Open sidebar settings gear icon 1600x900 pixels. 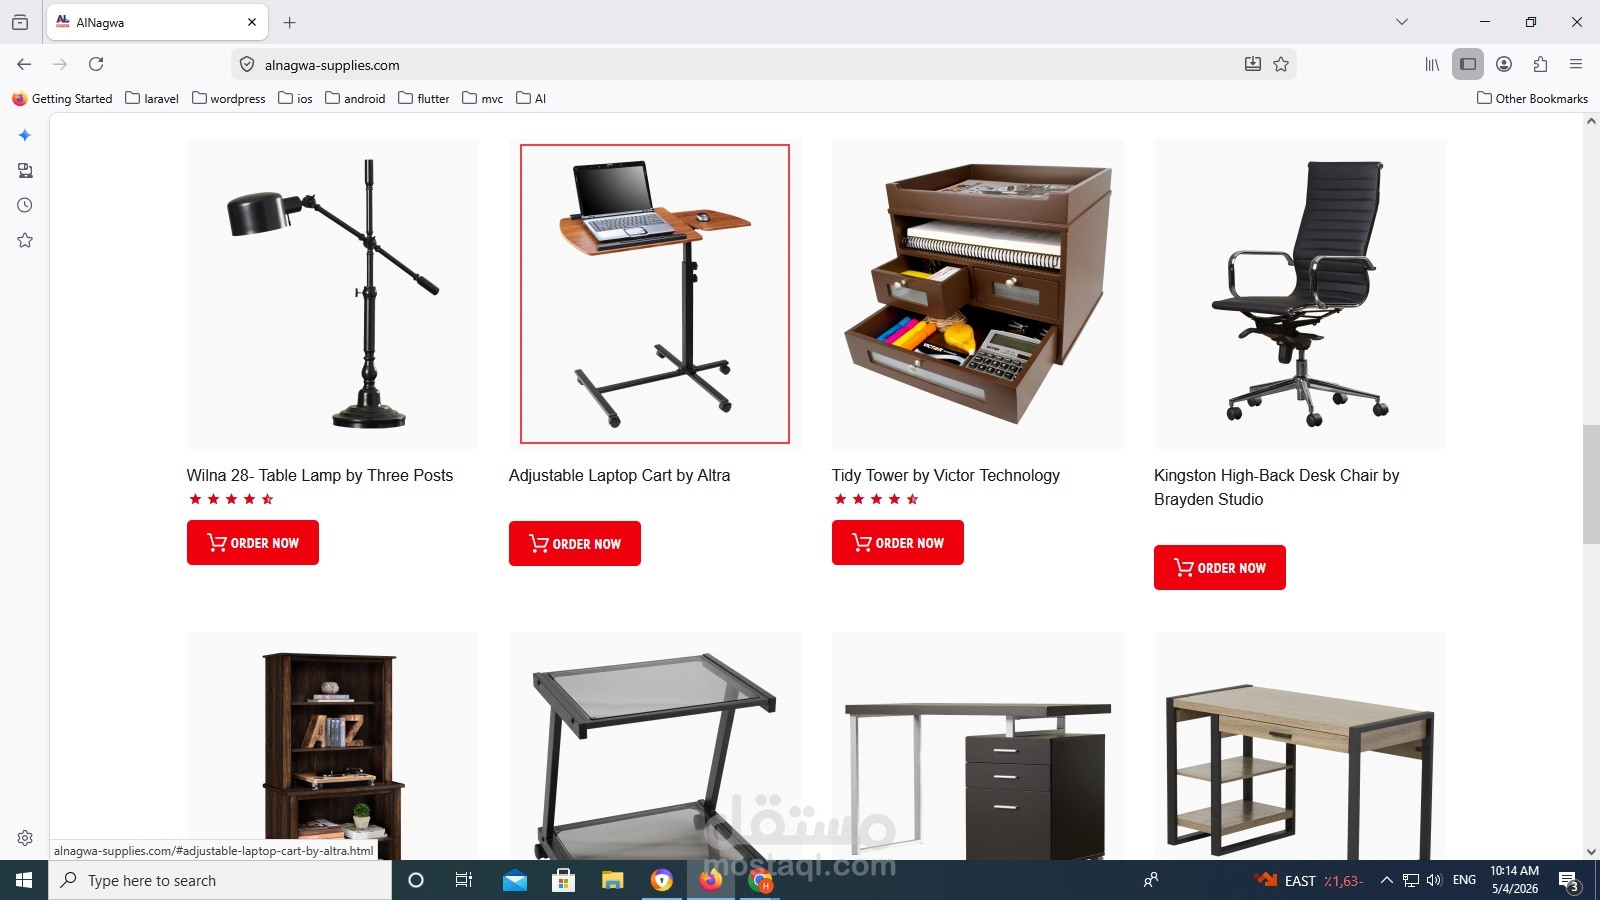point(25,838)
